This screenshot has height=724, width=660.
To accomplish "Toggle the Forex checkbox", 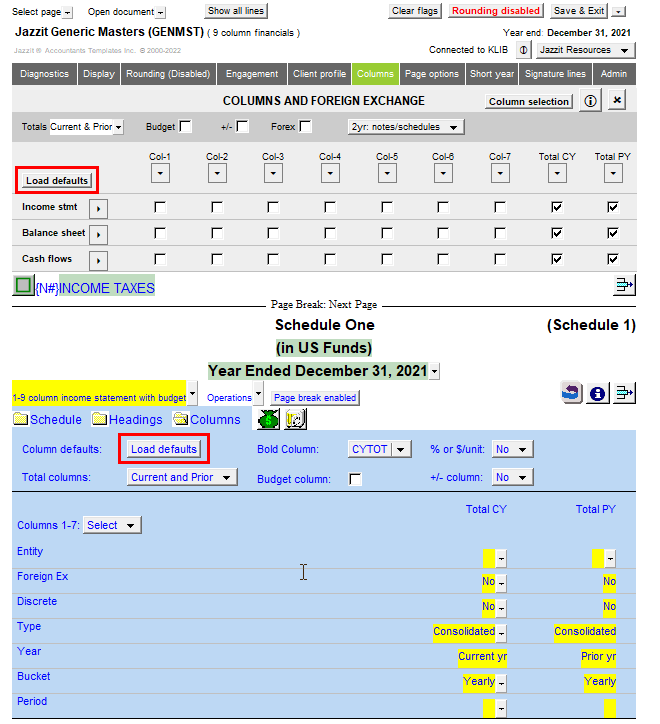I will click(x=305, y=126).
